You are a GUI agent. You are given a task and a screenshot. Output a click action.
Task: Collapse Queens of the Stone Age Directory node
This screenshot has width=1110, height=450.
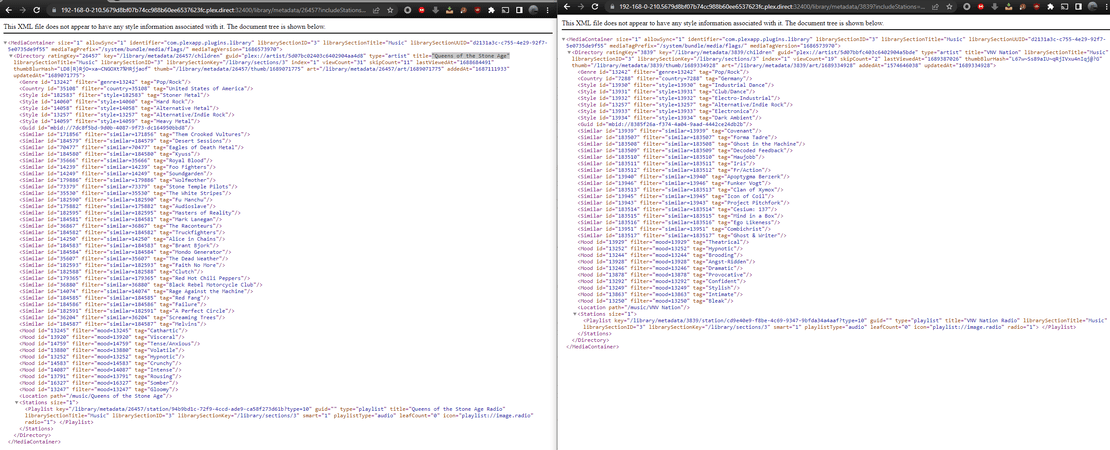point(11,56)
